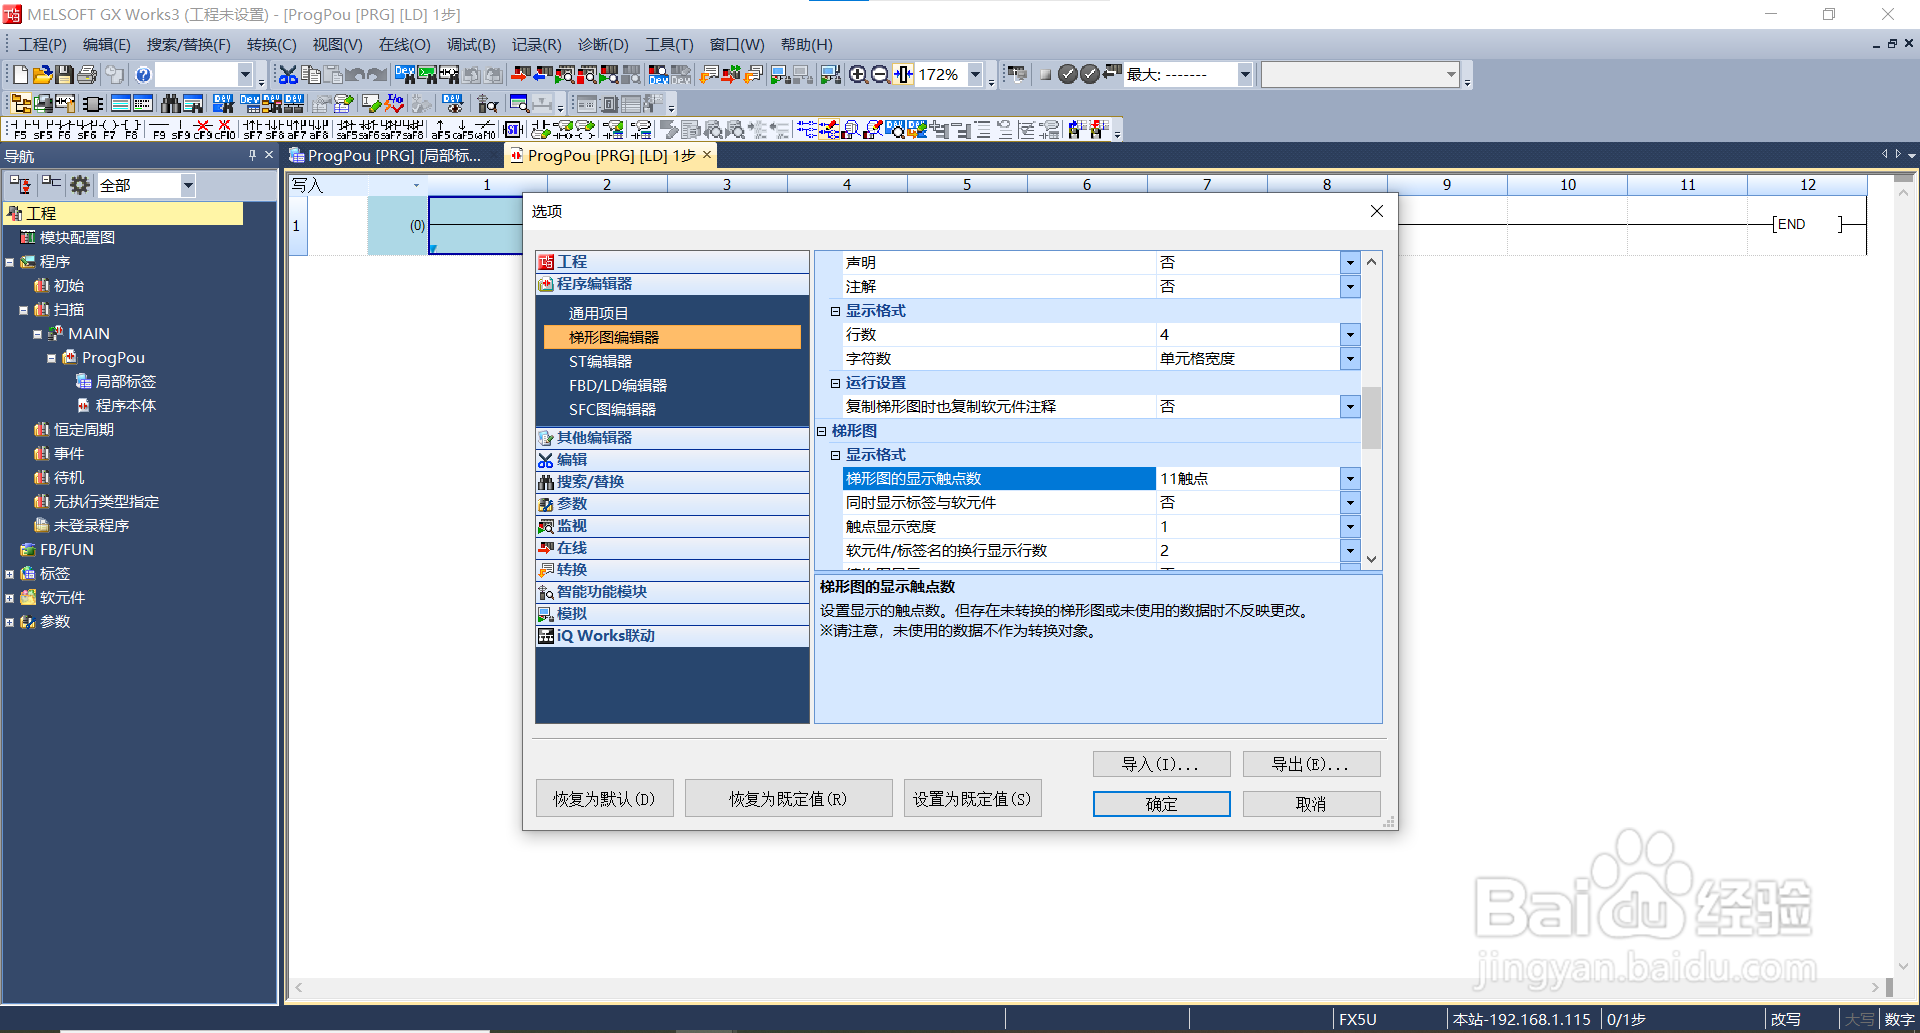
Task: Click the options list scroll down arrow
Action: pos(1372,560)
